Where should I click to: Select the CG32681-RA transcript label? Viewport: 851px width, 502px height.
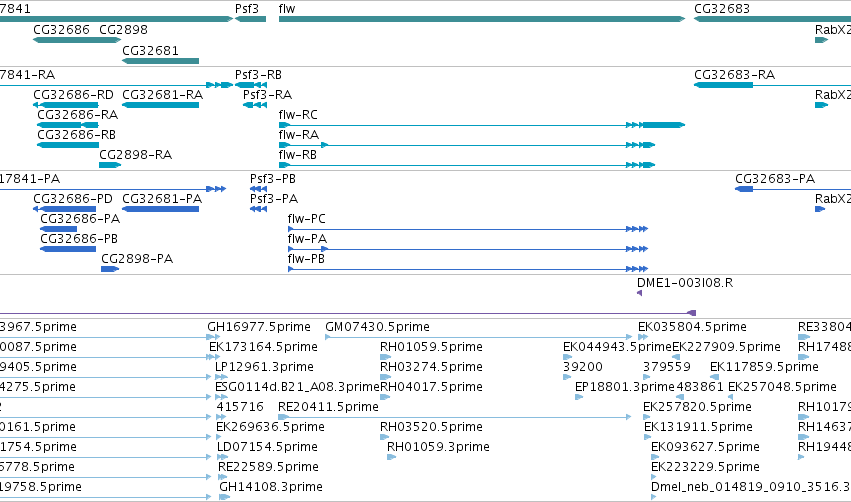pos(163,94)
